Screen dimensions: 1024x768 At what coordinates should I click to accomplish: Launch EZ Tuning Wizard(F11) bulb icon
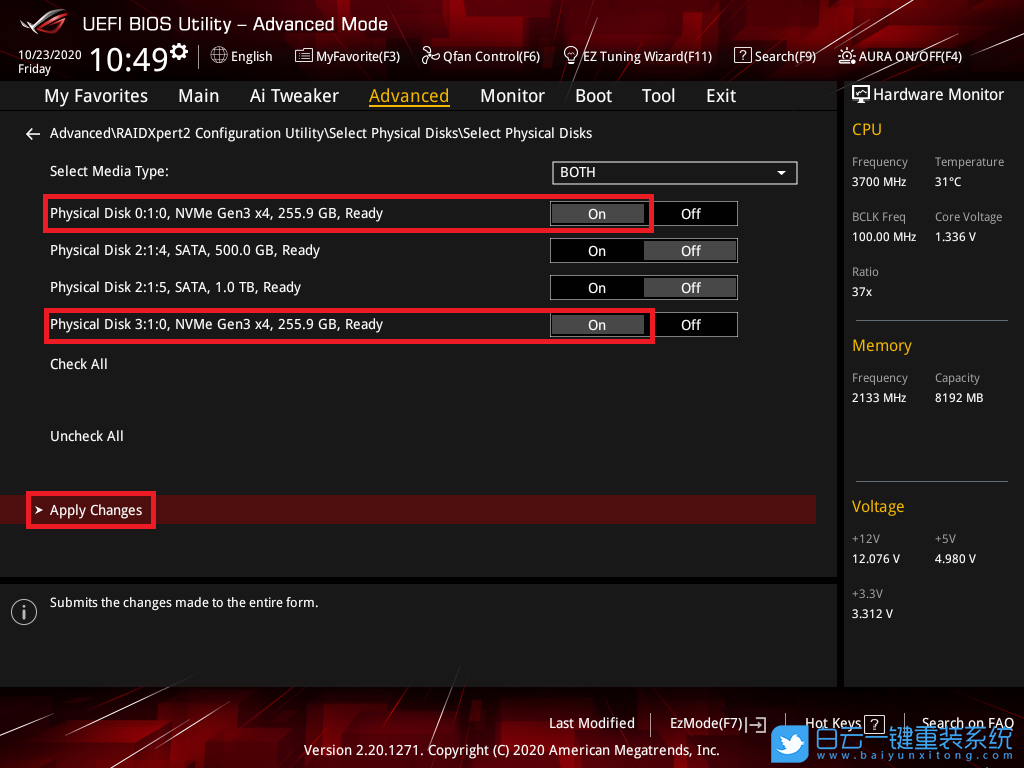(x=571, y=55)
